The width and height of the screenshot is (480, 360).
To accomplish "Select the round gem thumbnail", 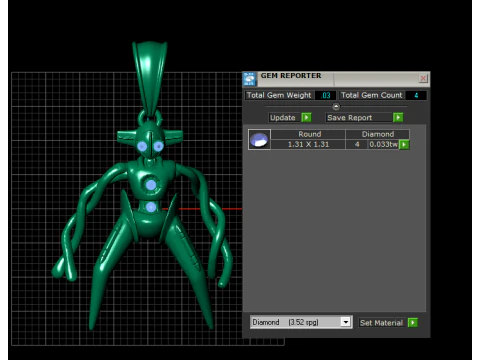I will tap(259, 139).
